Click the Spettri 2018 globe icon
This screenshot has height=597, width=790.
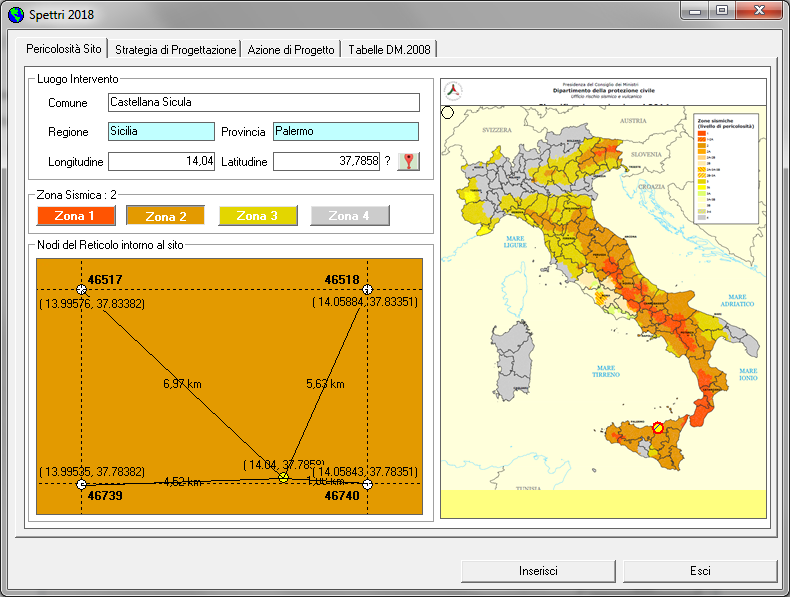tap(16, 15)
